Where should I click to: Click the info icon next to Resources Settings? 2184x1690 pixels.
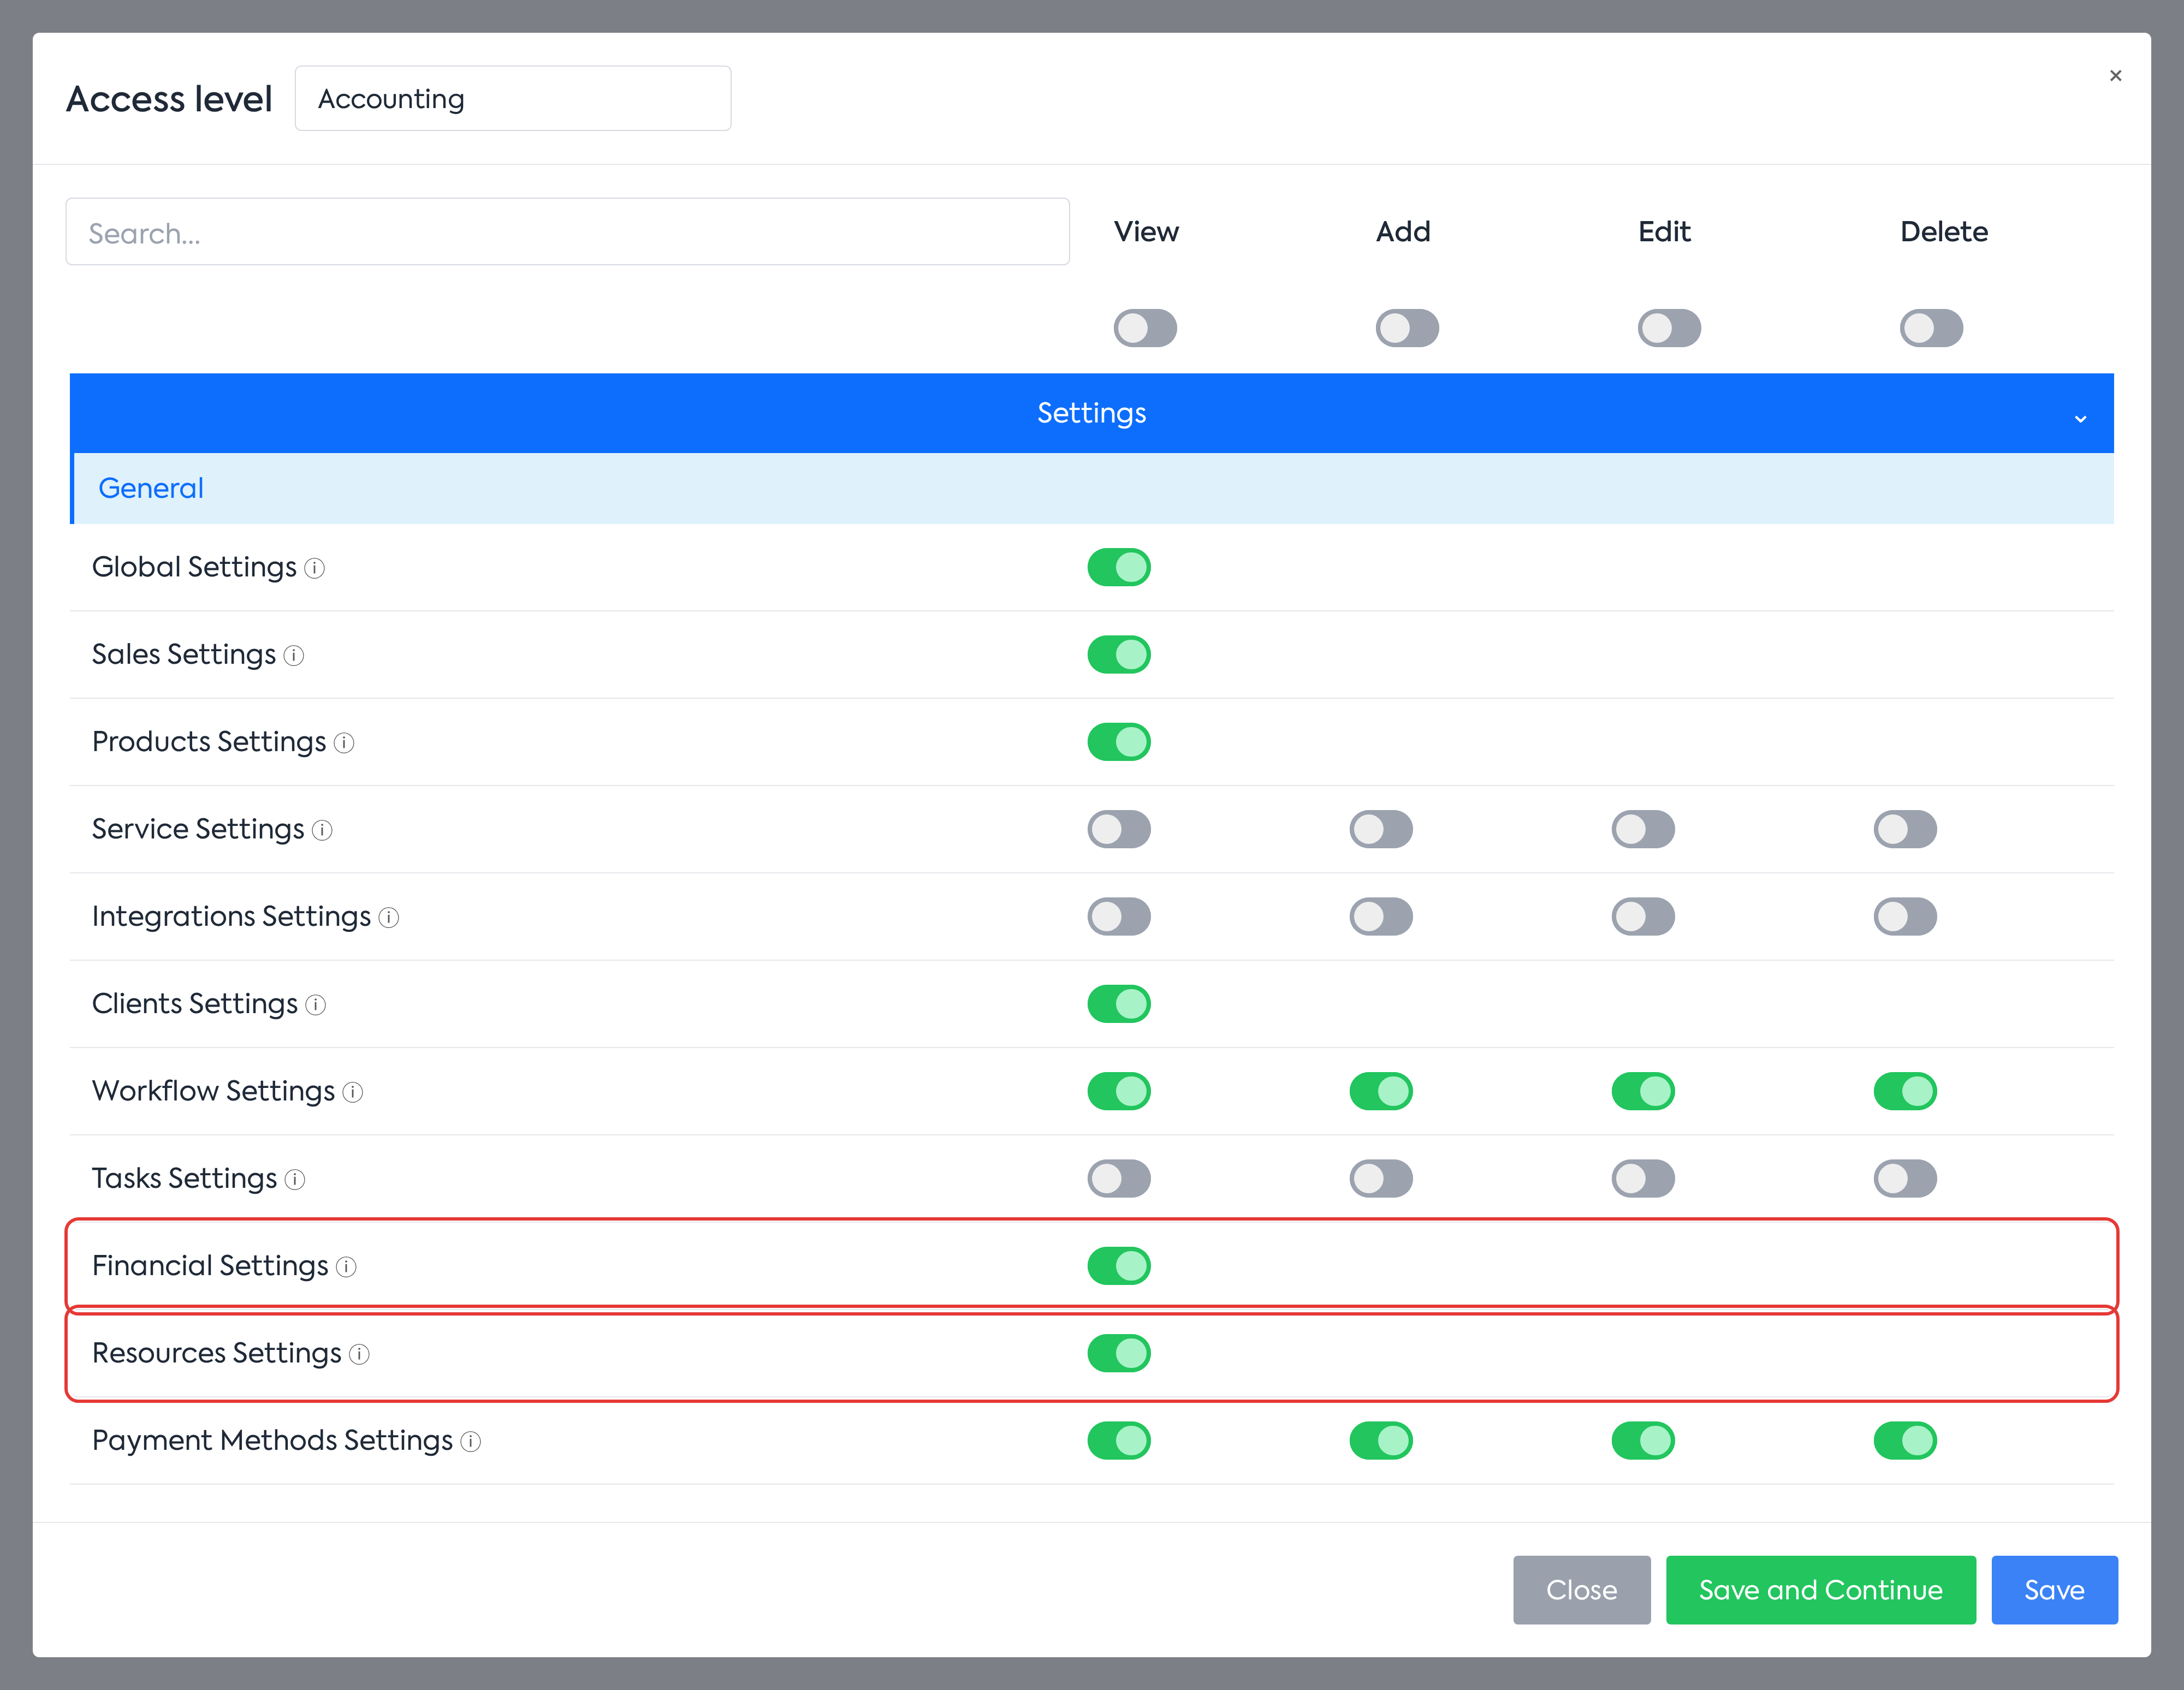(359, 1354)
